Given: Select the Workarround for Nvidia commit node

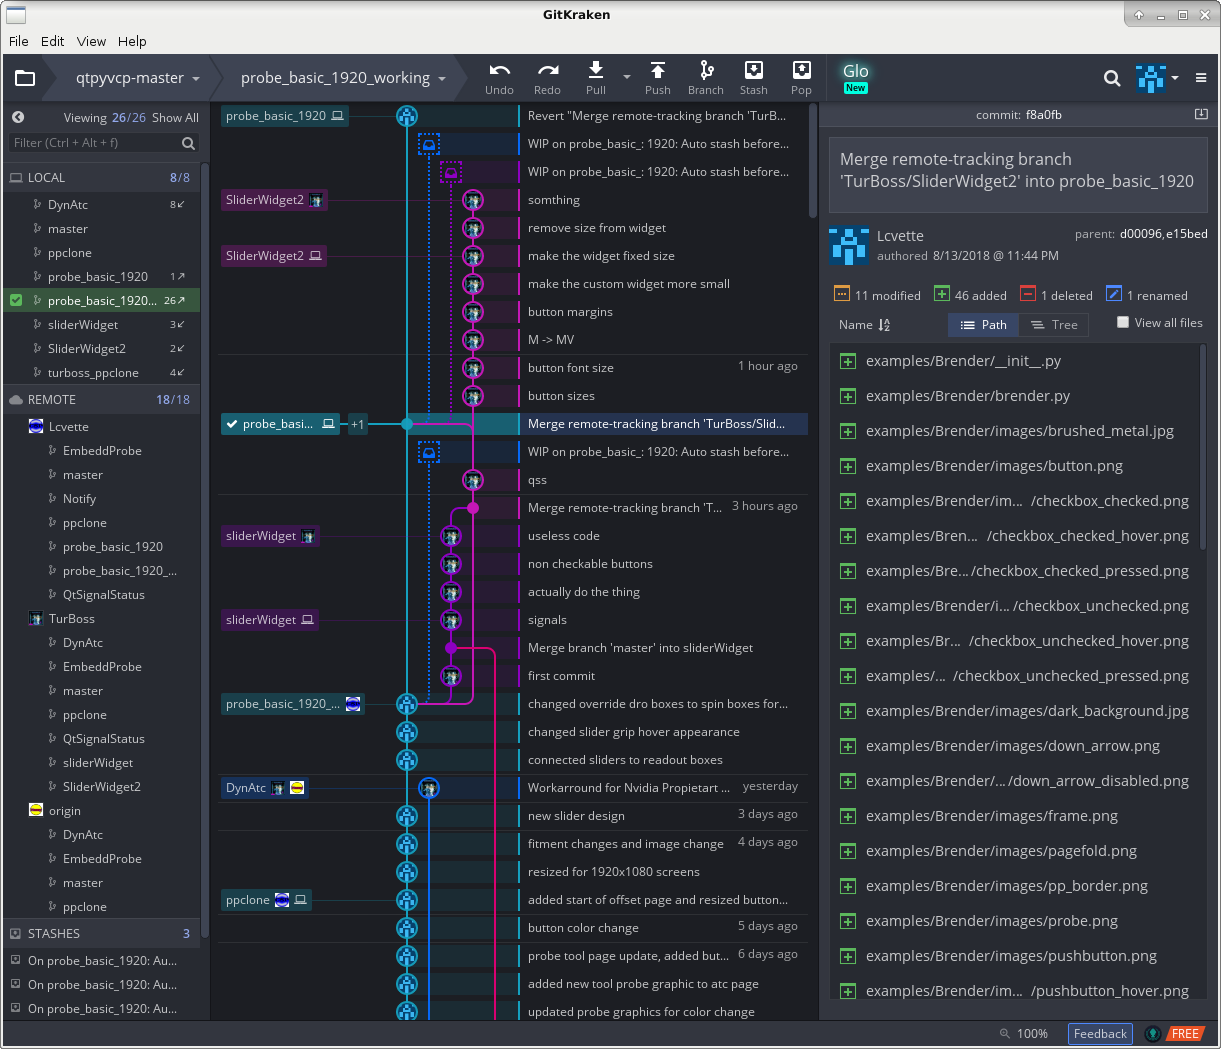Looking at the screenshot, I should pos(429,788).
